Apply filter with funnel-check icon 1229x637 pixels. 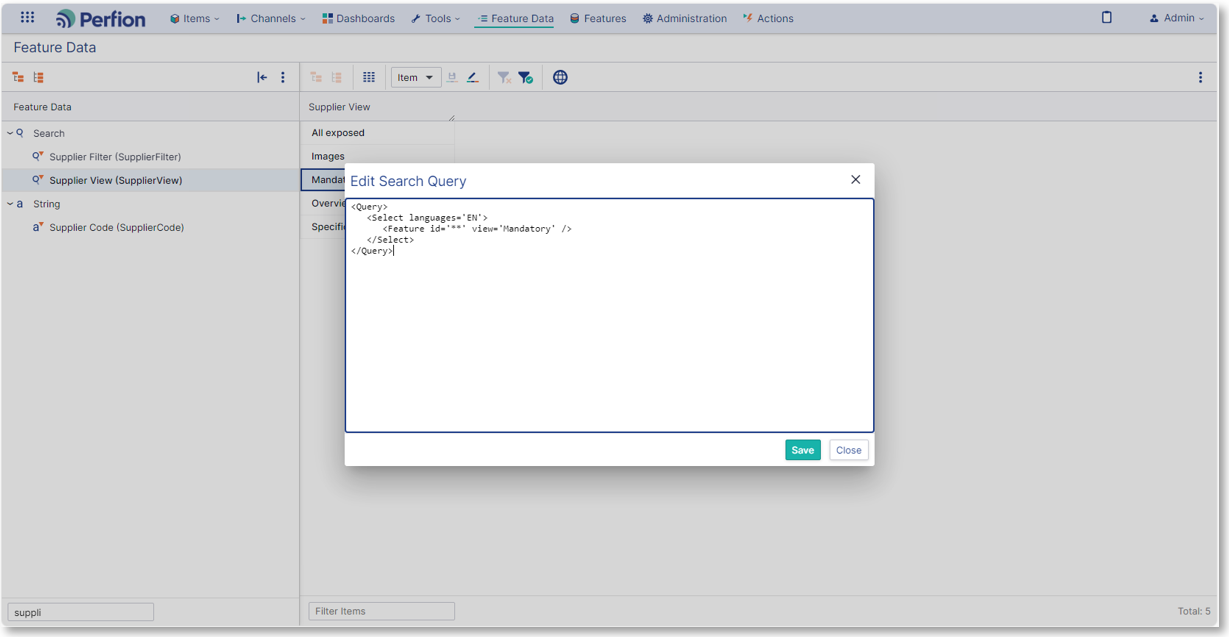click(526, 77)
